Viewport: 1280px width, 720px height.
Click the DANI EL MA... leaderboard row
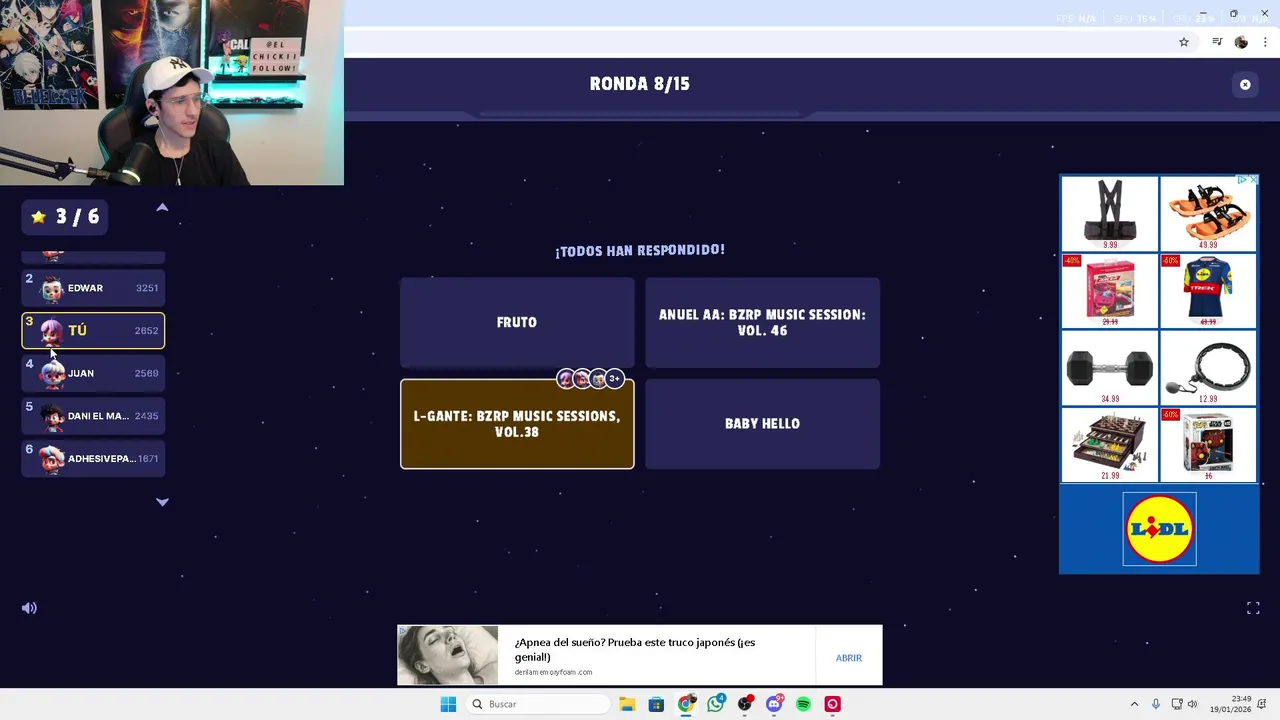(93, 416)
